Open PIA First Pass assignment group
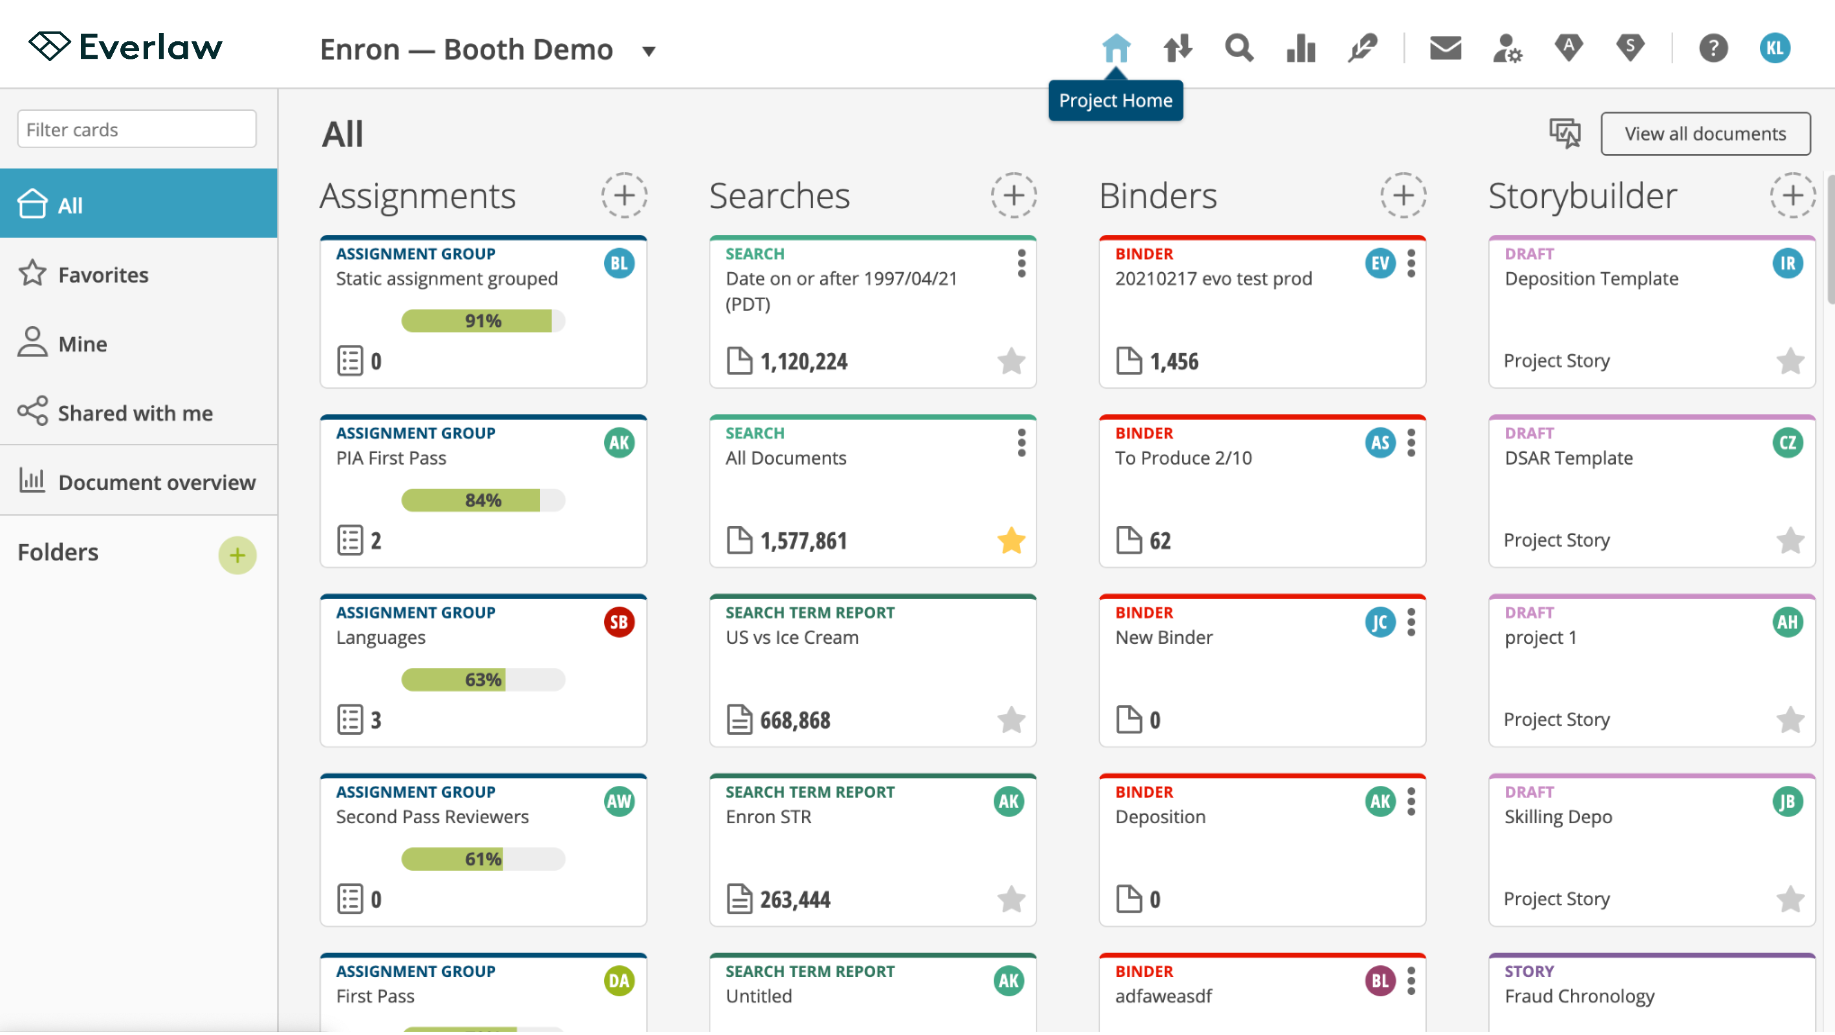This screenshot has height=1035, width=1835. tap(483, 491)
